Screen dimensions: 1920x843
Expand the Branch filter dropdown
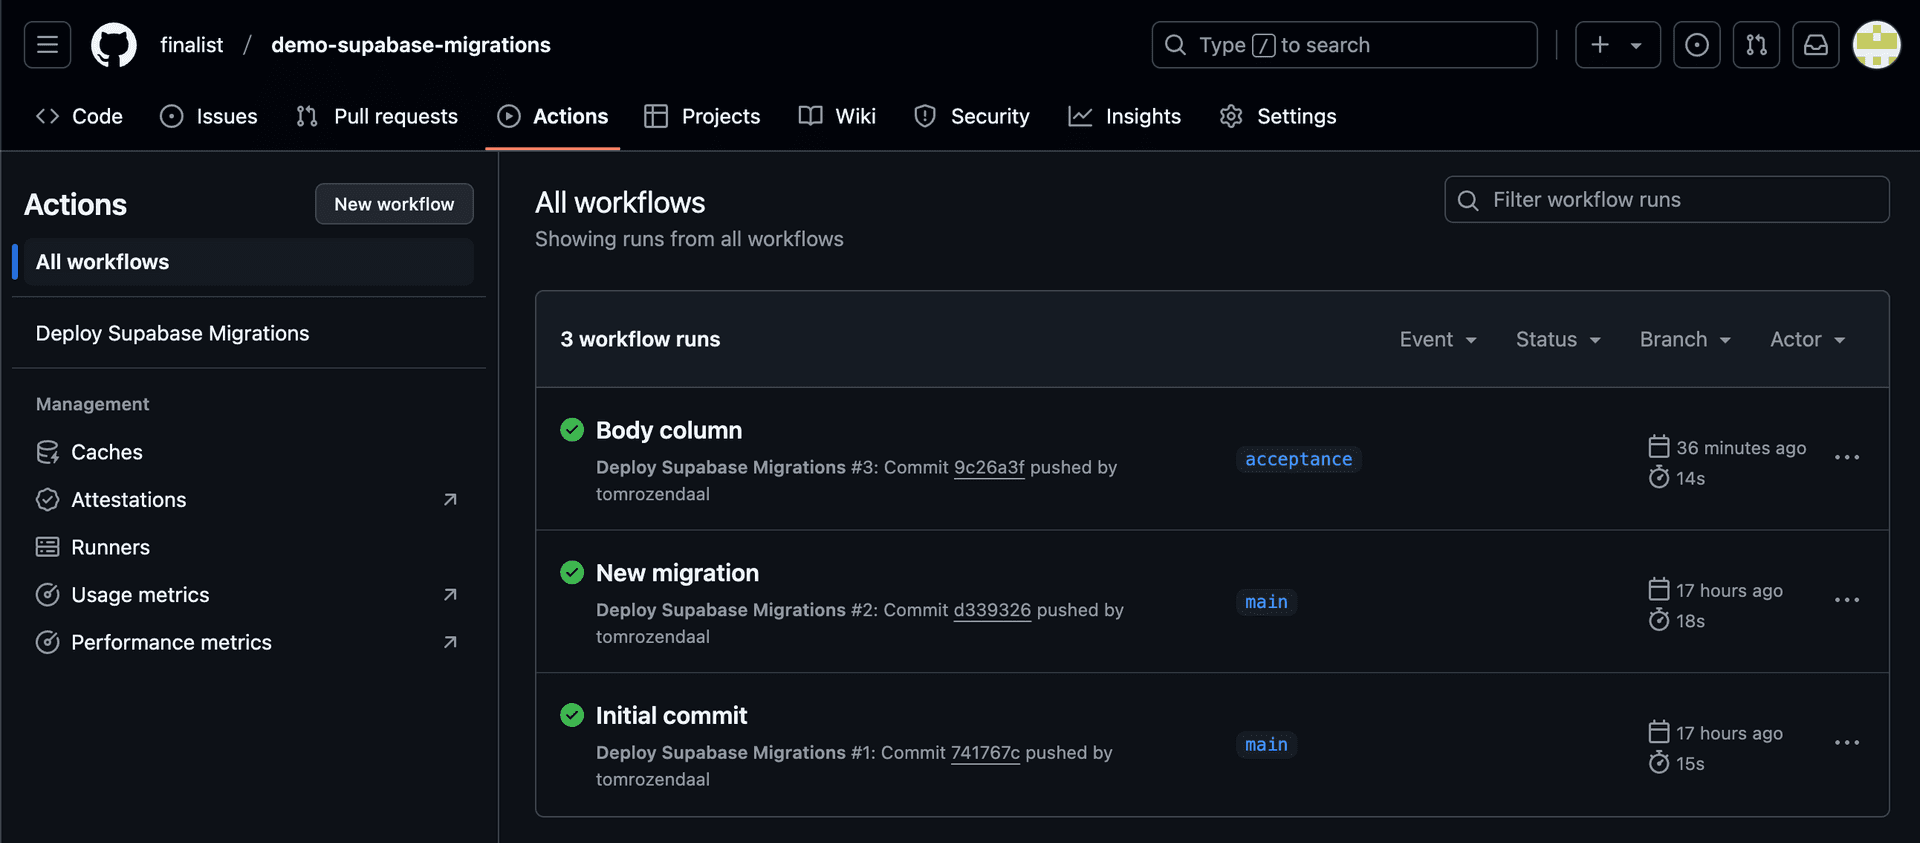point(1685,339)
